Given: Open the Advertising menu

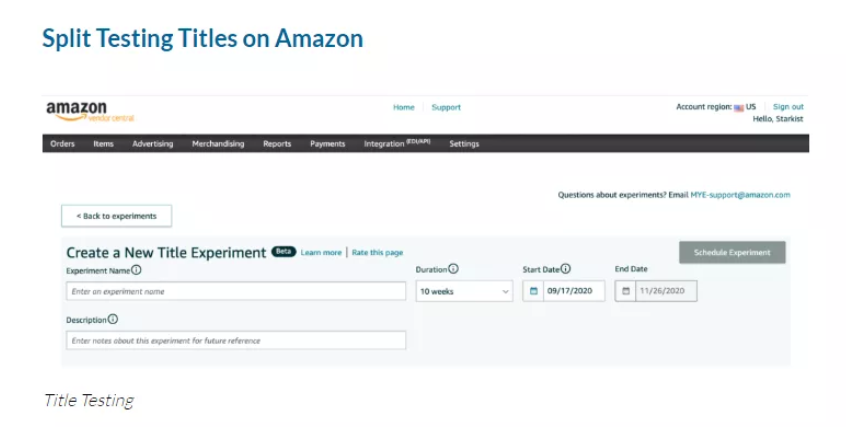Looking at the screenshot, I should 153,144.
